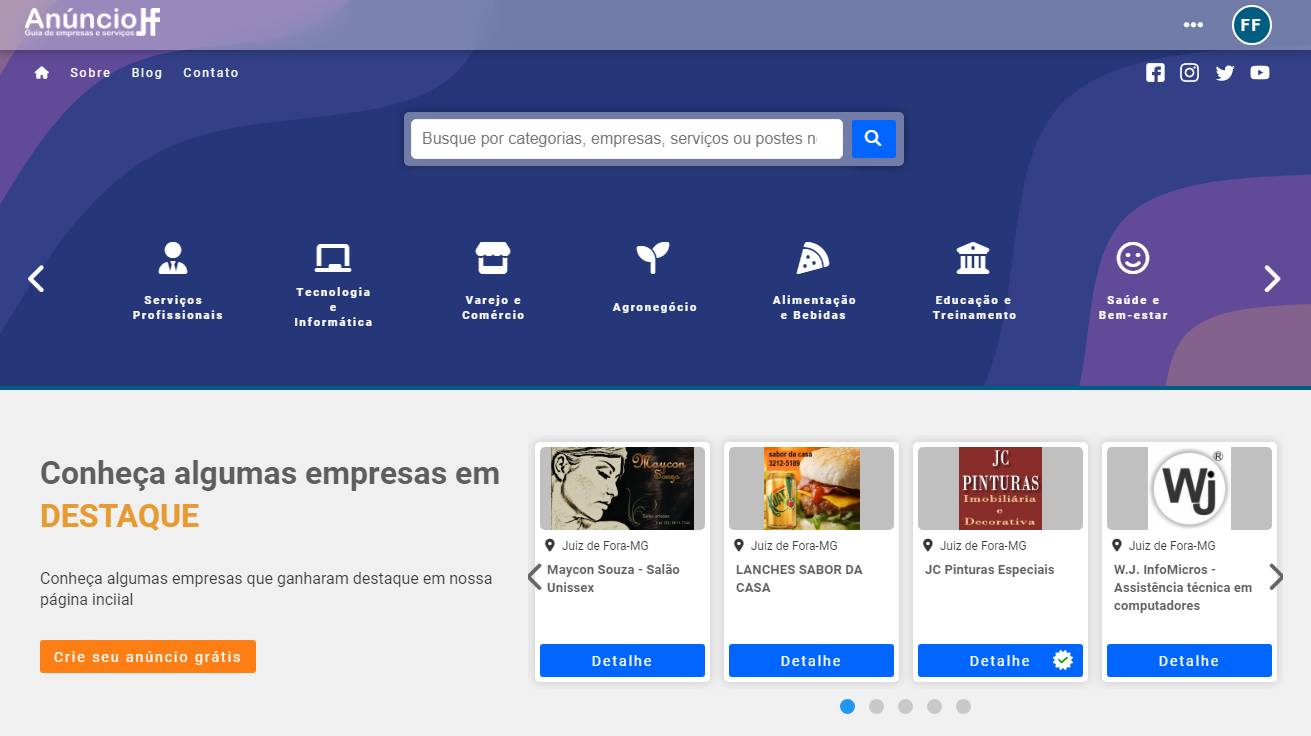The width and height of the screenshot is (1311, 736).
Task: Go to the Sobre page
Action: pyautogui.click(x=90, y=73)
